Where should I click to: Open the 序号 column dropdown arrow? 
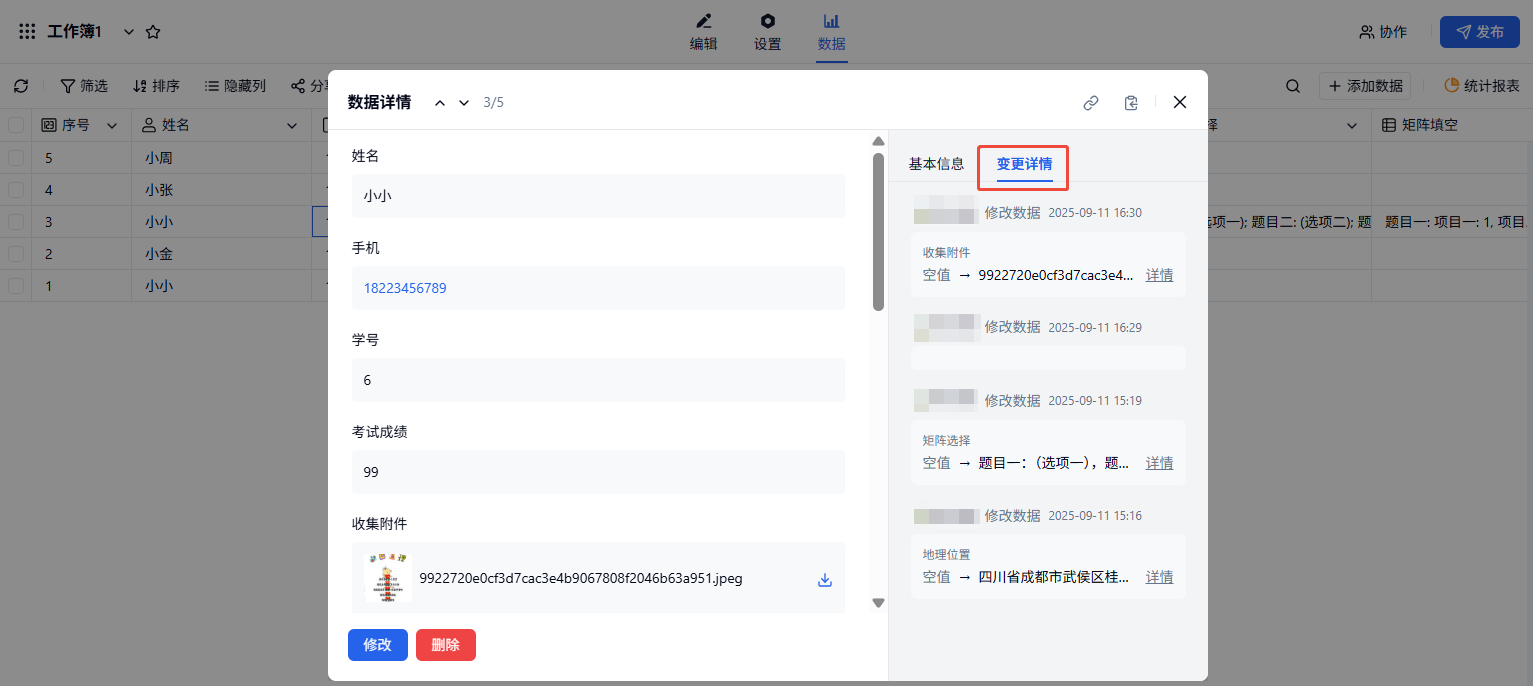(x=112, y=125)
